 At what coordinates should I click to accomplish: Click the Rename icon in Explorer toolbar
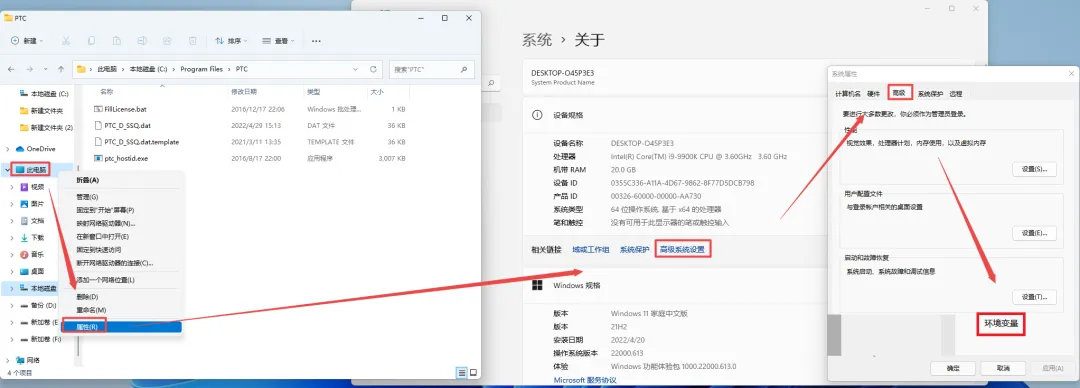143,41
